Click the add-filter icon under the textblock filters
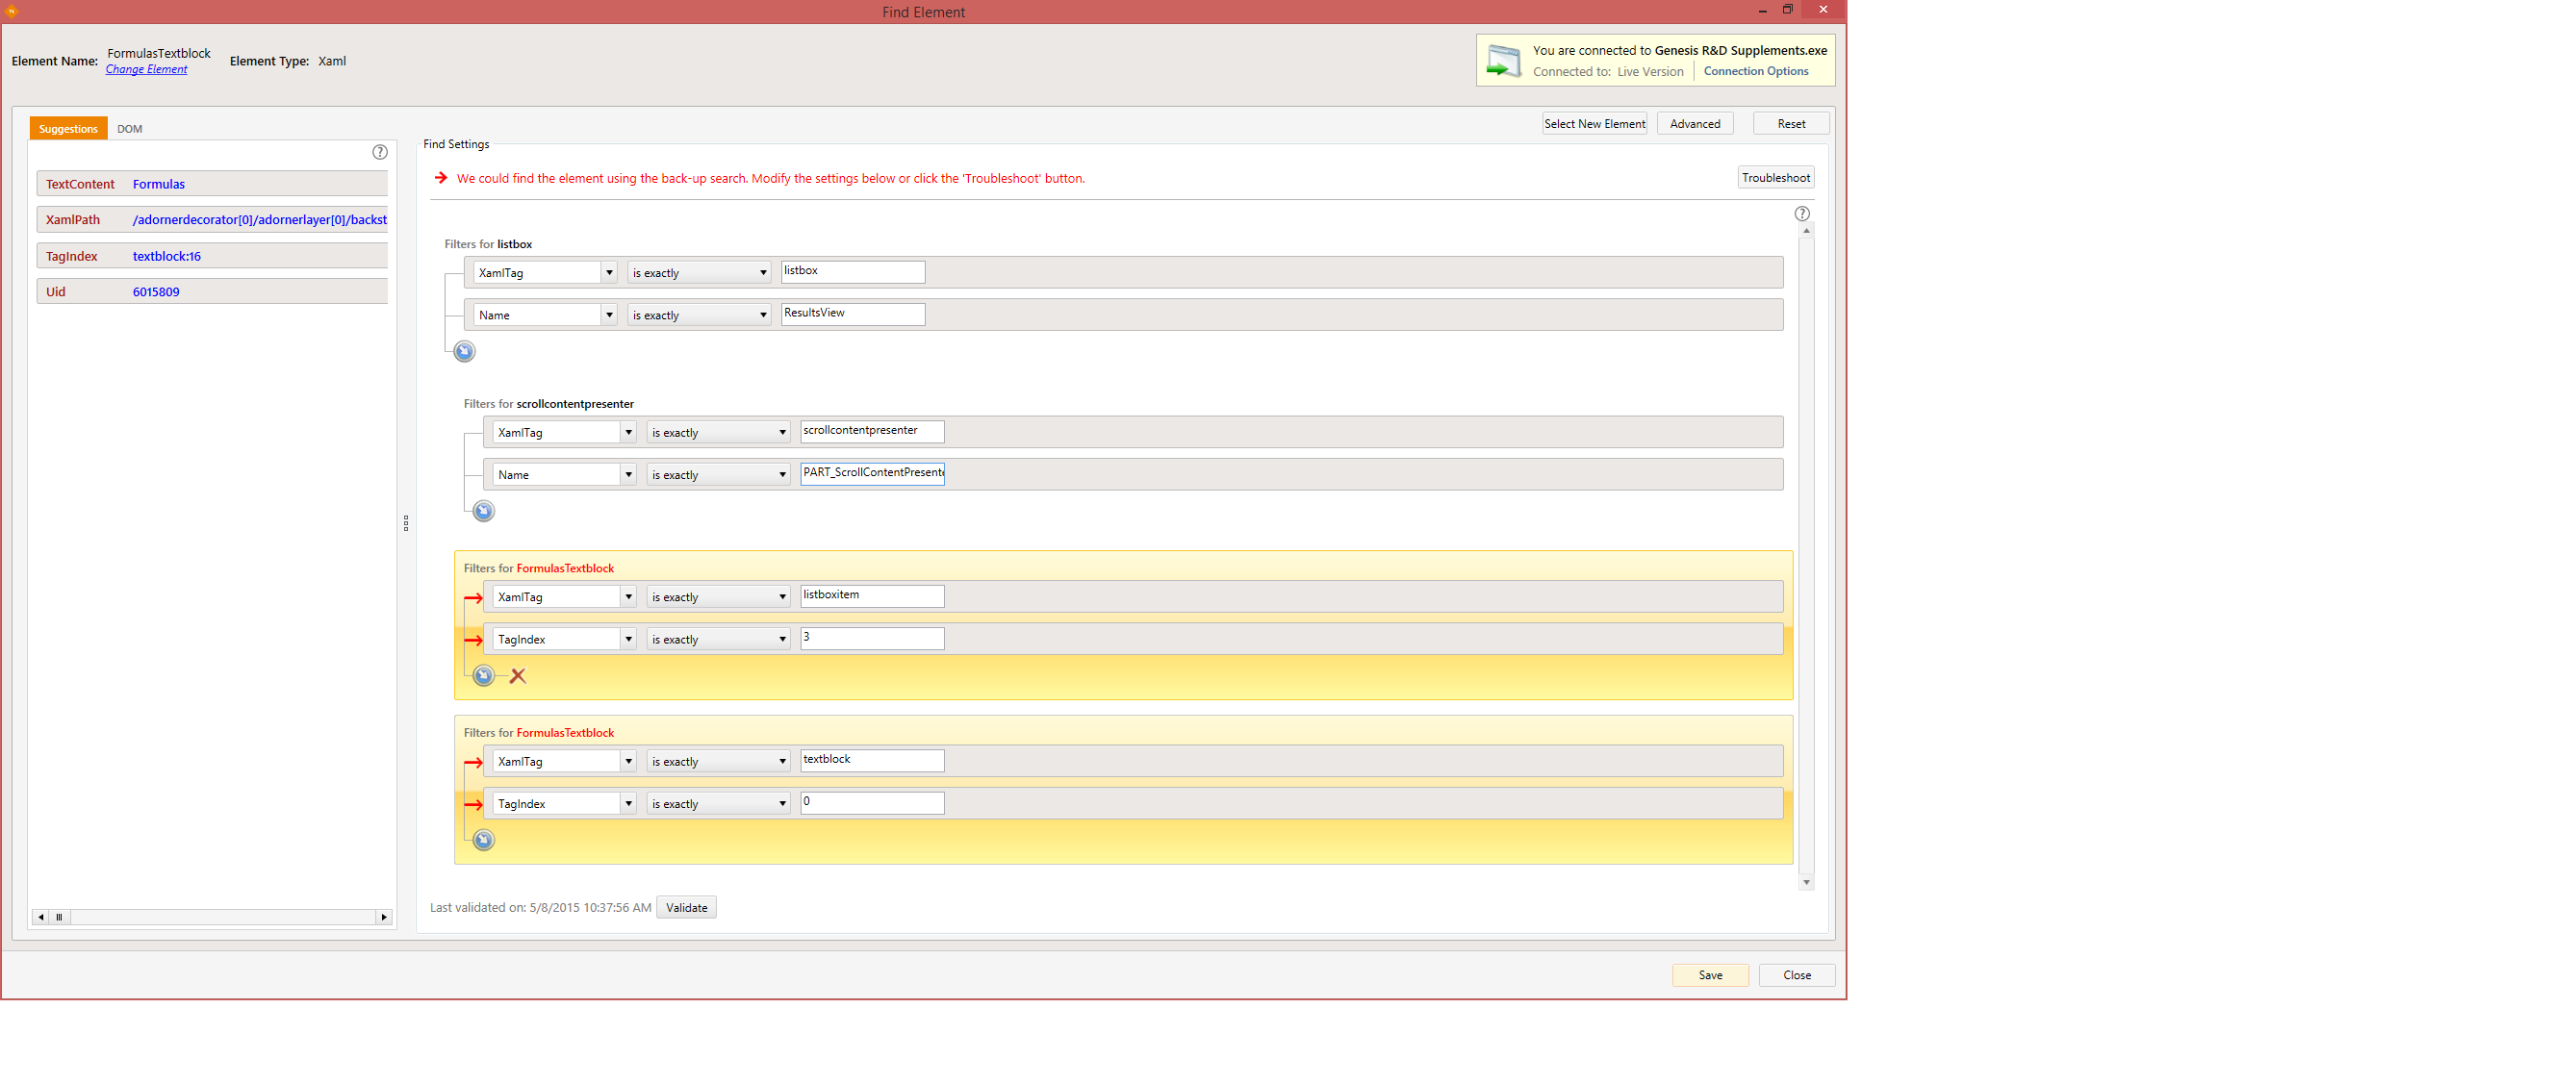 (483, 840)
